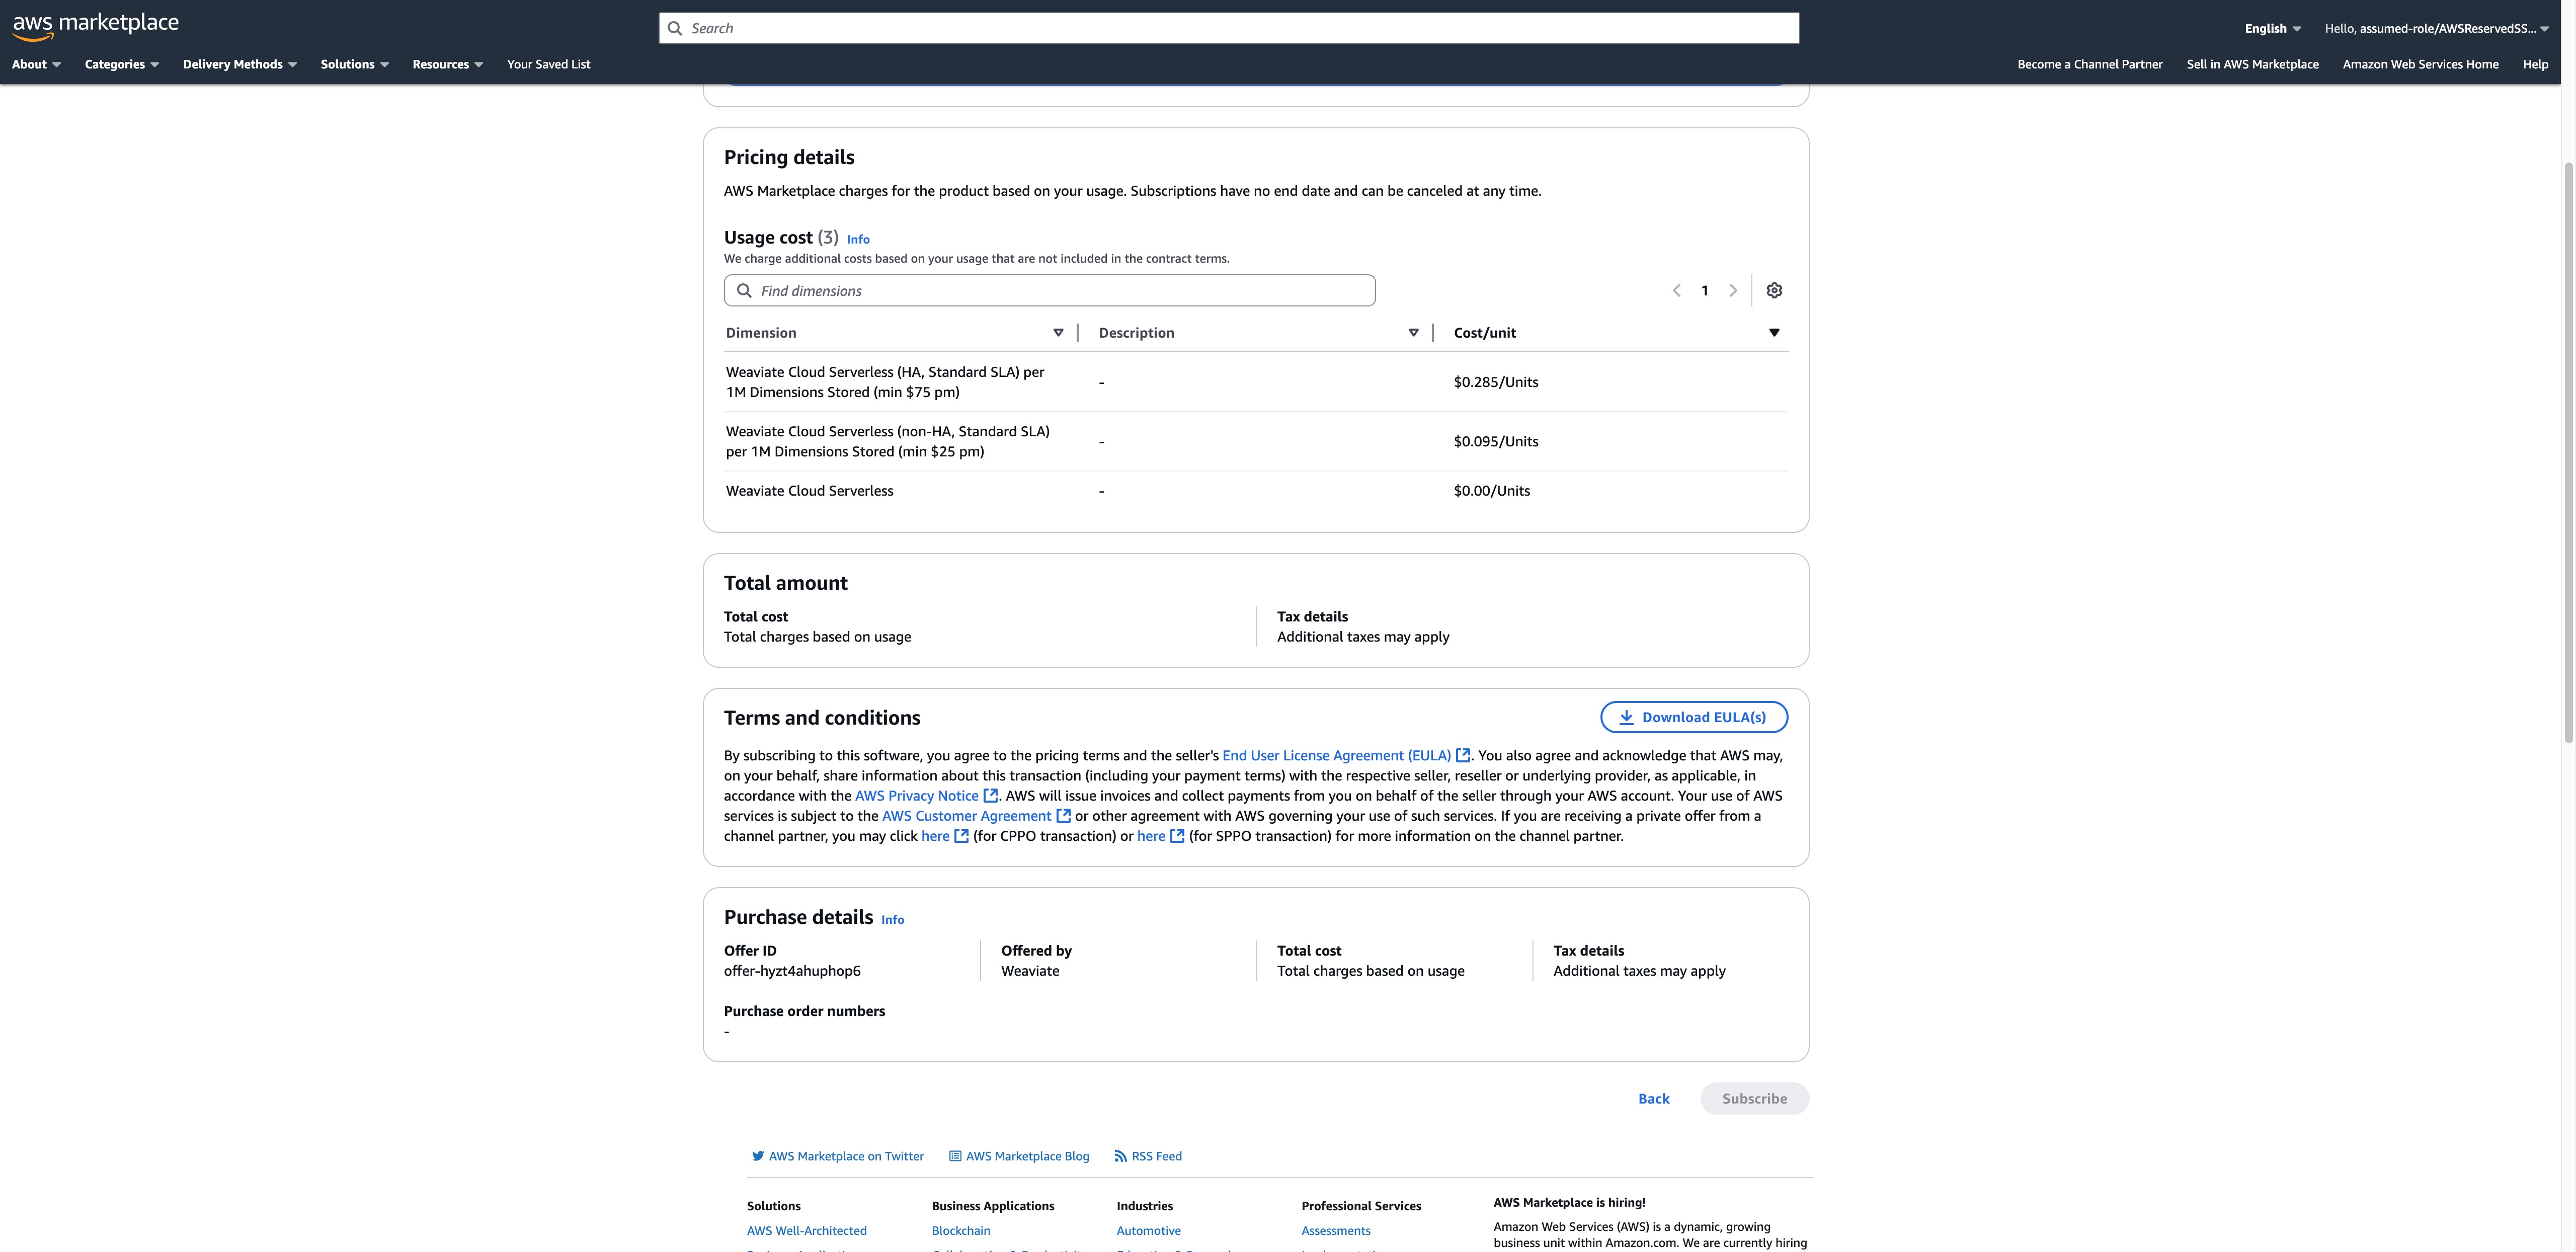Viewport: 2576px width, 1252px height.
Task: Open Automotive footer link
Action: [1148, 1231]
